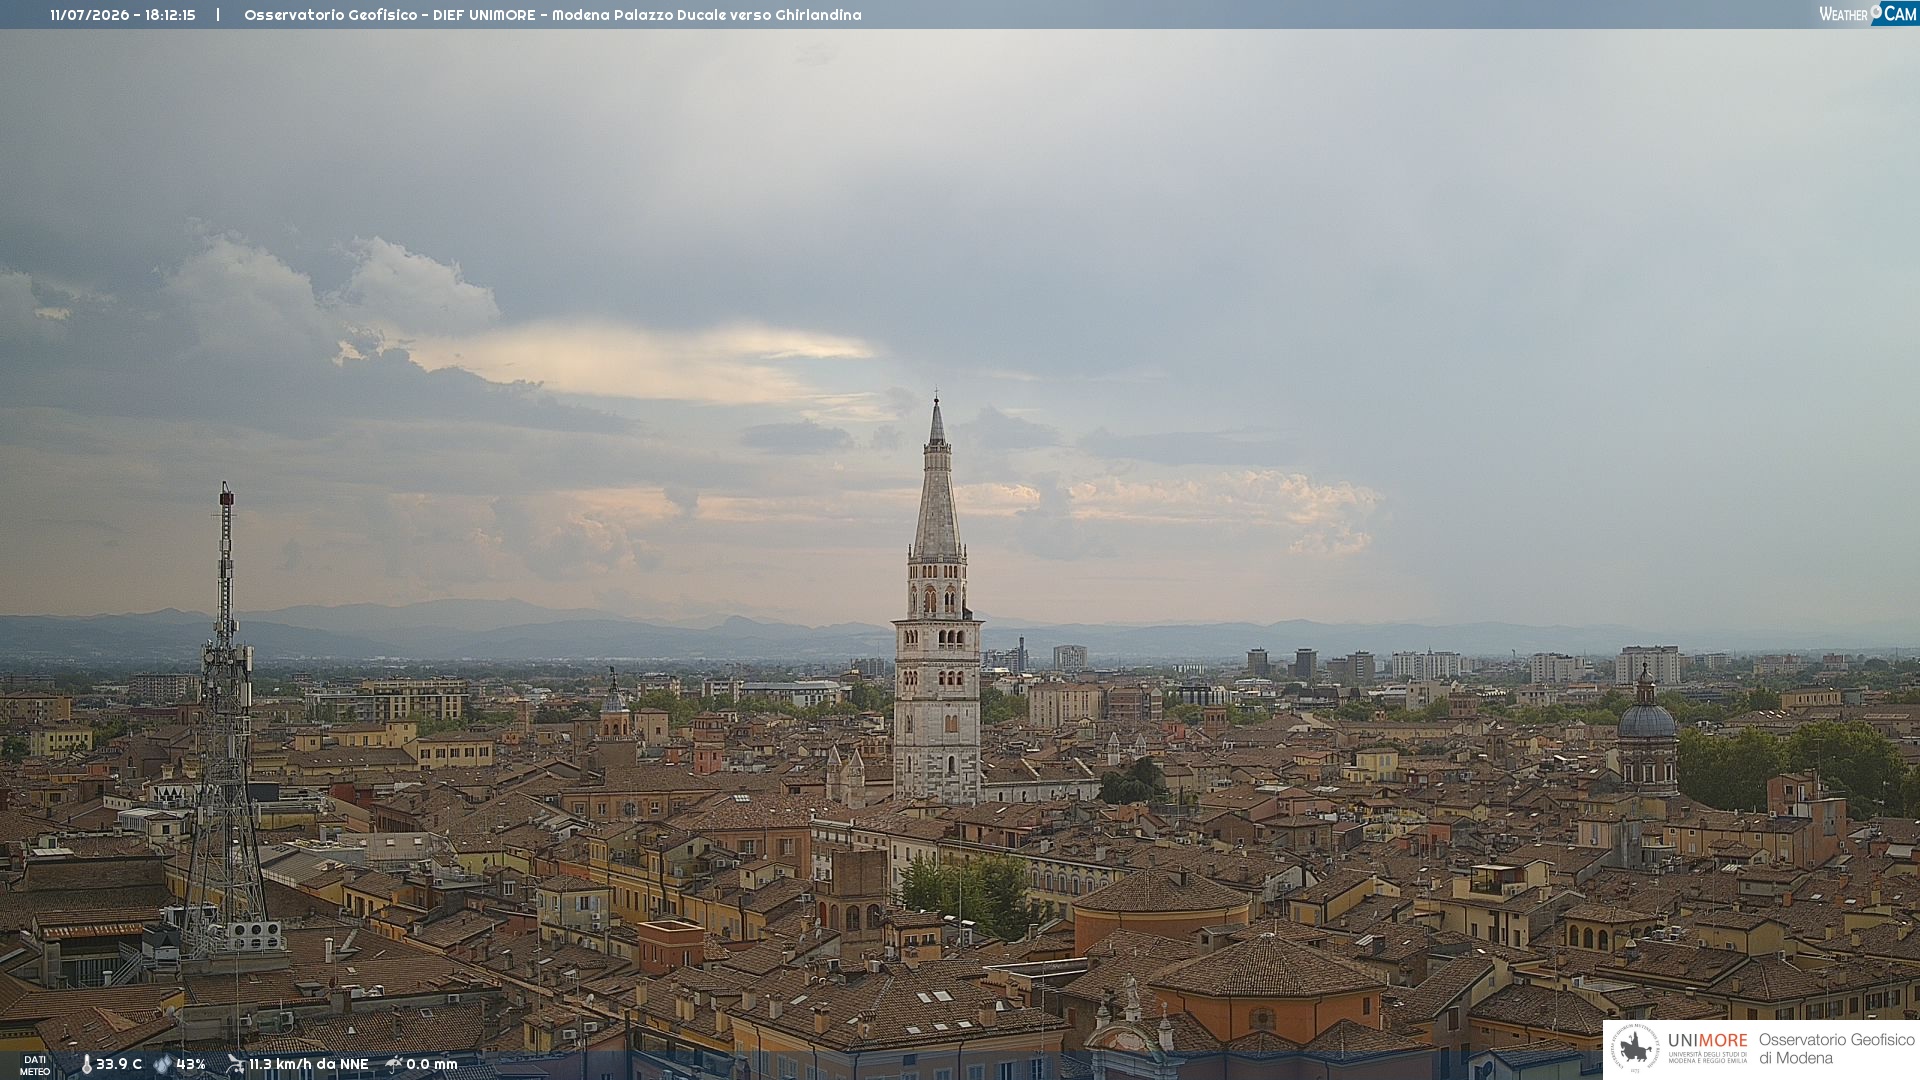Click the thermometer temperature icon
The image size is (1920, 1080).
86,1064
